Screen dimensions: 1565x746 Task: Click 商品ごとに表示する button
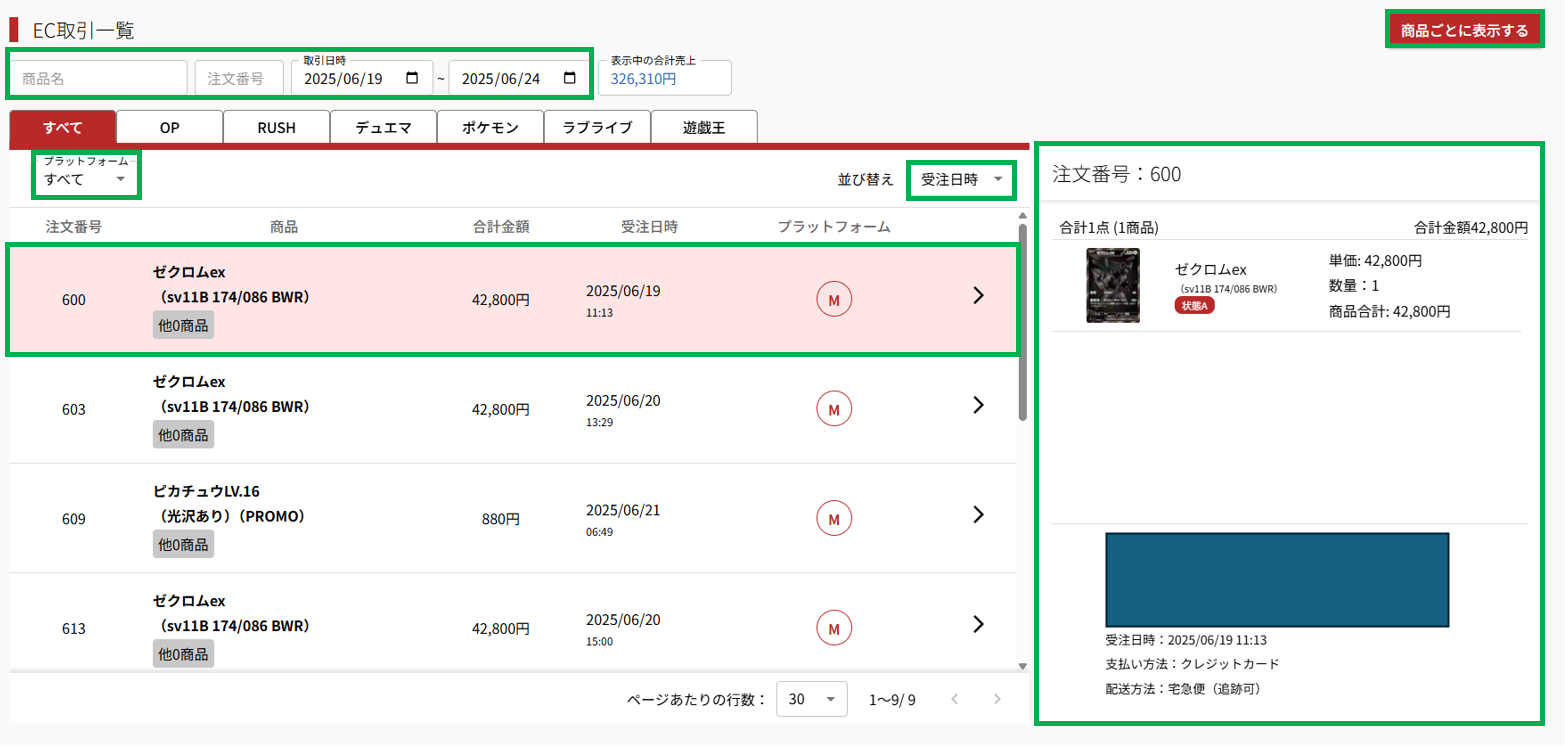[1463, 31]
